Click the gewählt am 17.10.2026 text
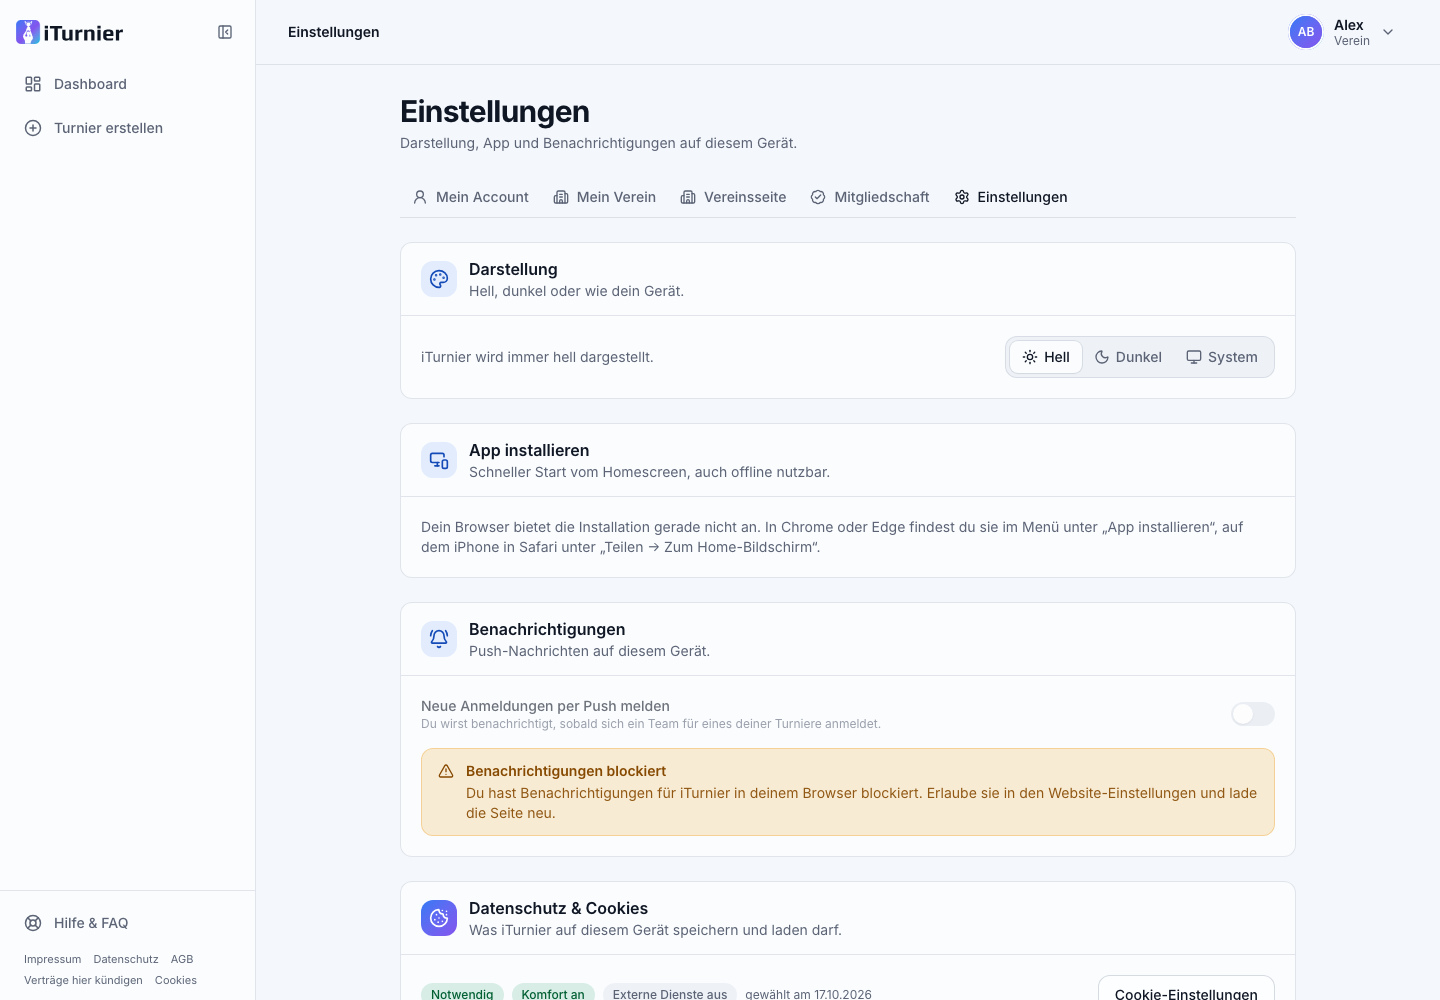This screenshot has height=1000, width=1440. (x=808, y=994)
